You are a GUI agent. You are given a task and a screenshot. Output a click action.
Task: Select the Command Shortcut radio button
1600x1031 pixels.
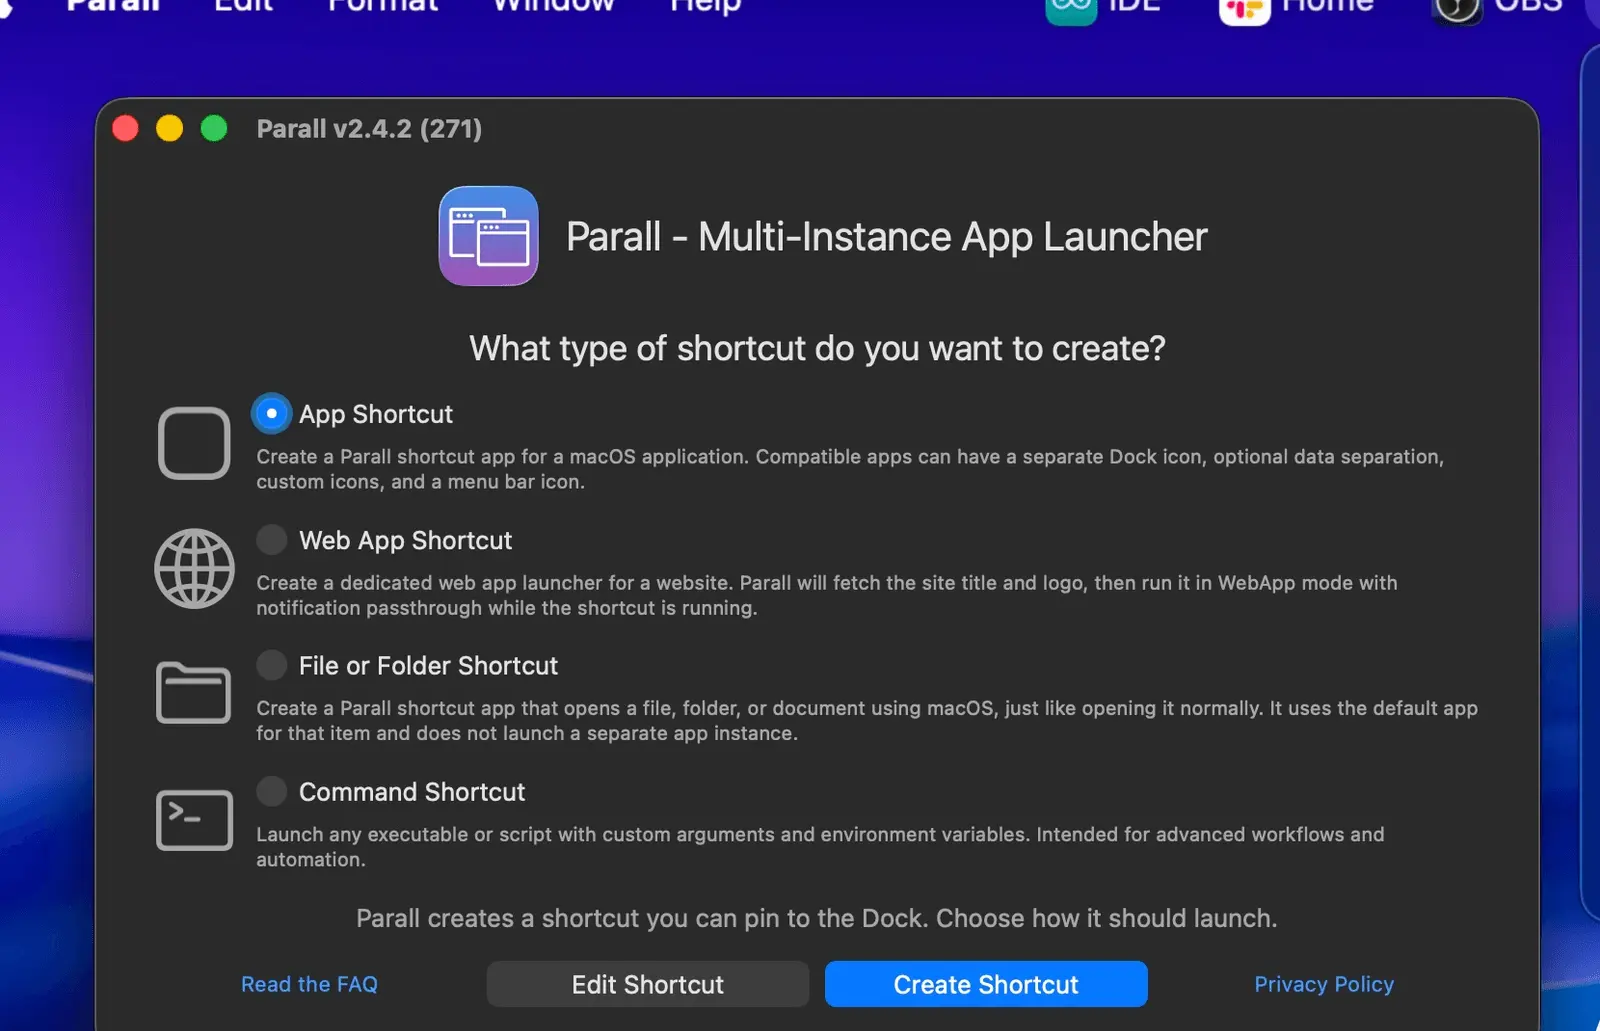271,791
